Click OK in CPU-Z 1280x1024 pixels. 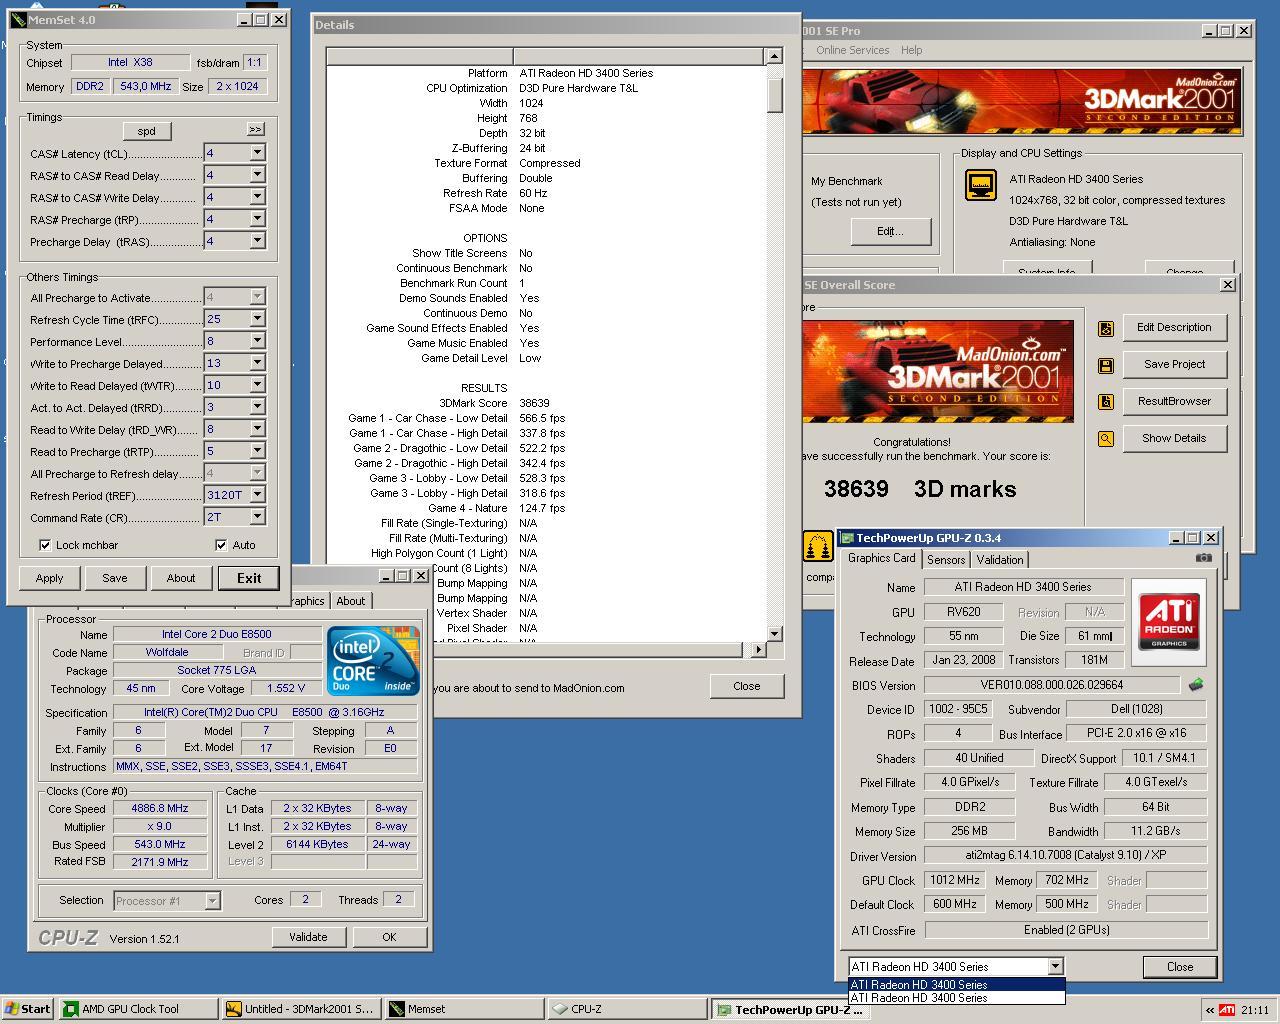coord(389,937)
